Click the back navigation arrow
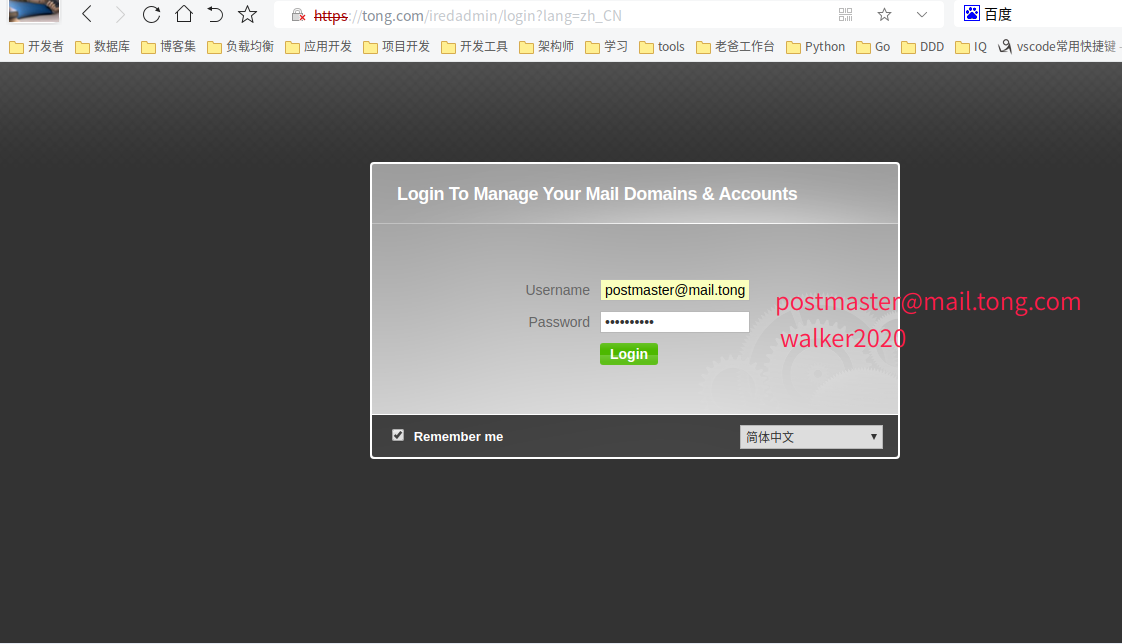This screenshot has height=644, width=1122. point(87,14)
